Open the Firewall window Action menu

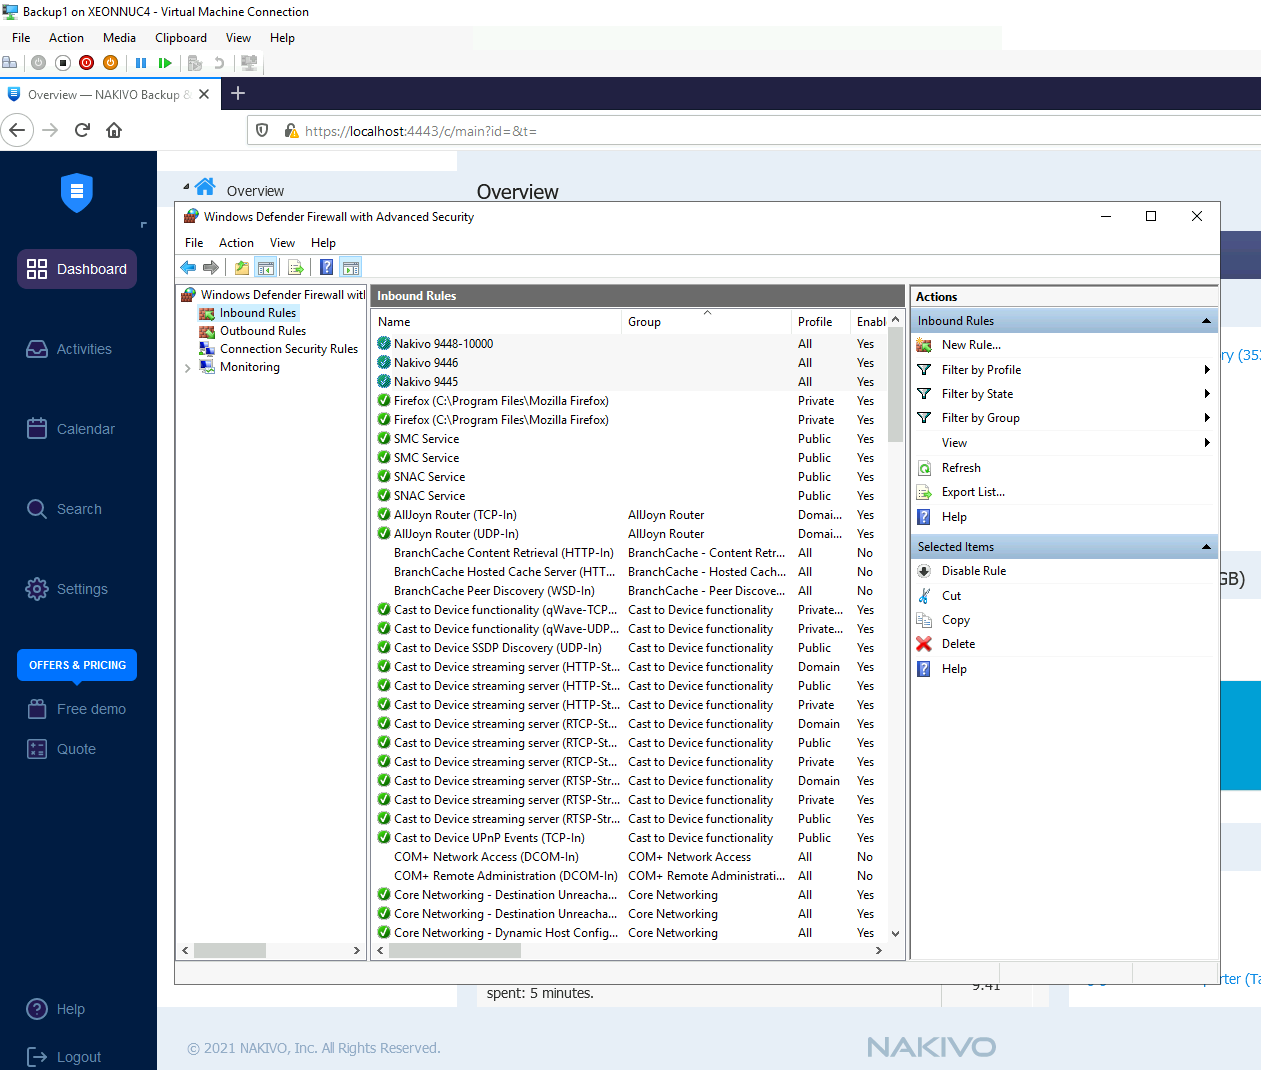pyautogui.click(x=236, y=243)
